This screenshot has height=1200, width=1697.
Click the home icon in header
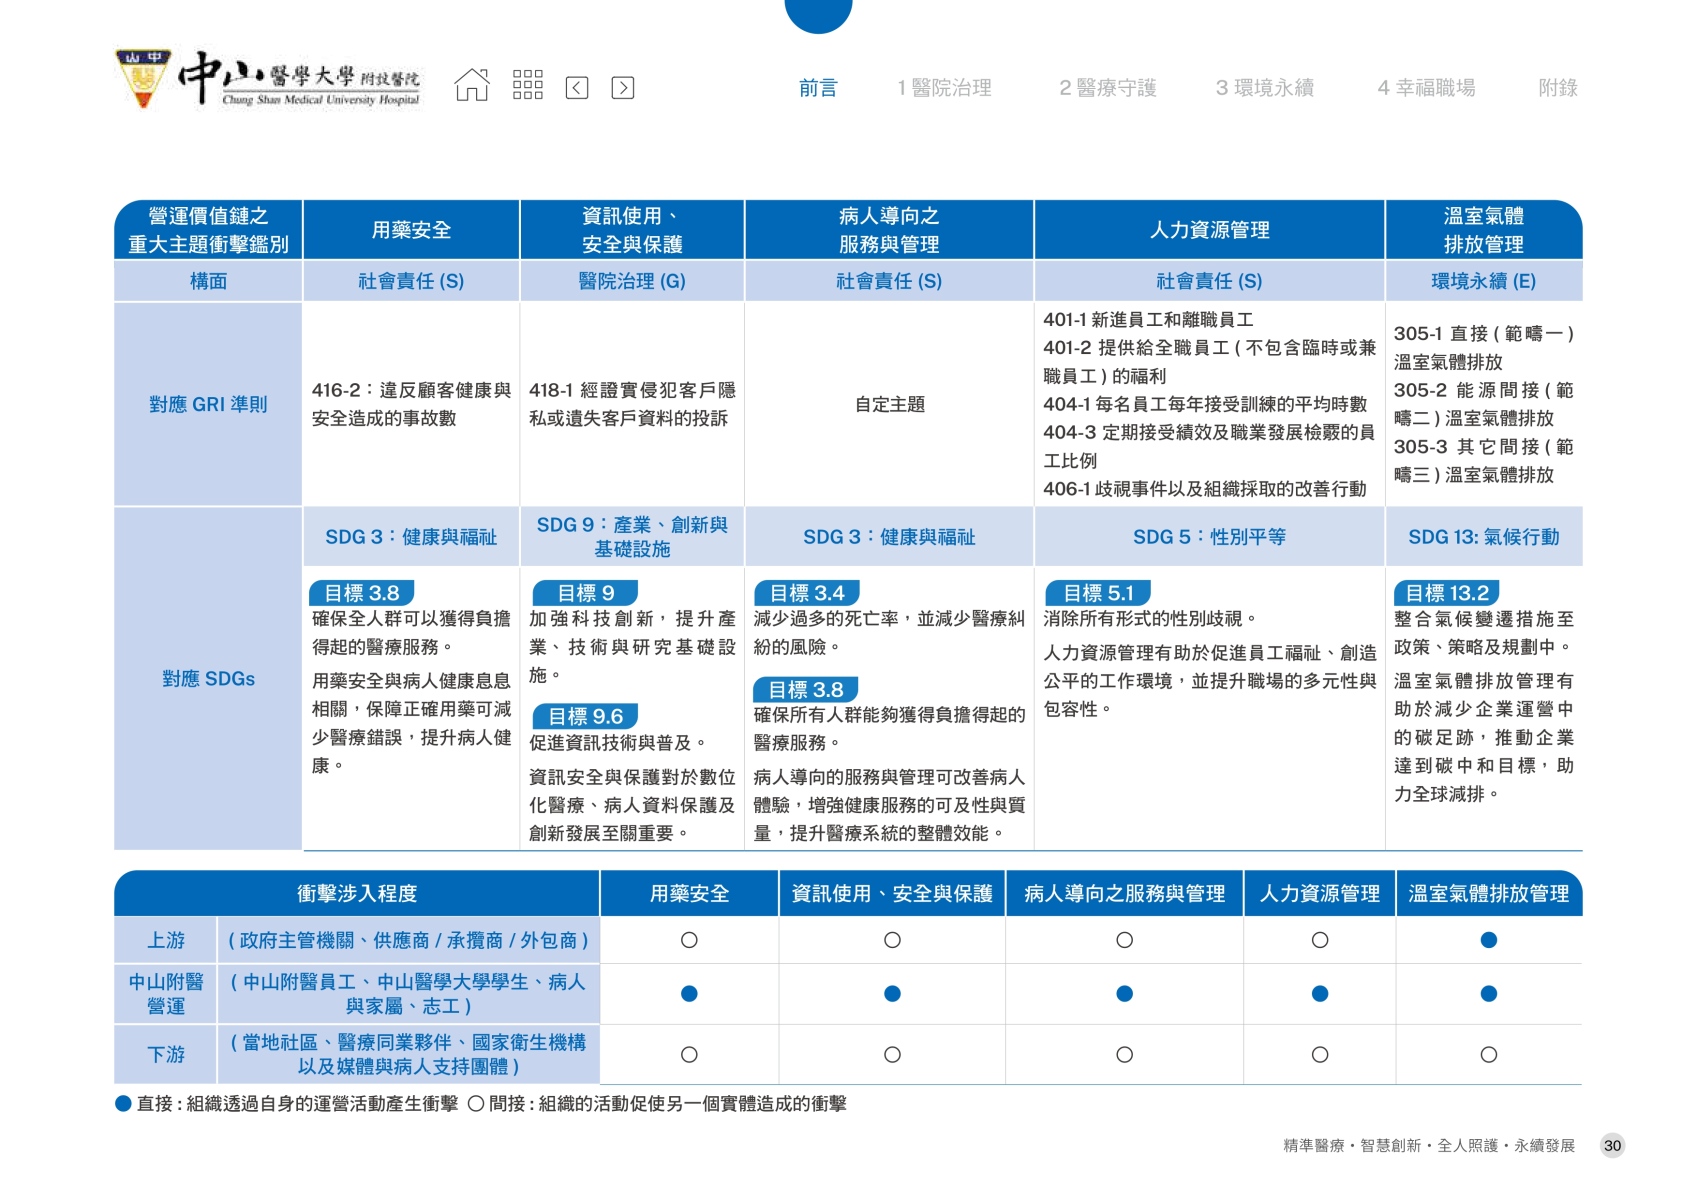(472, 86)
